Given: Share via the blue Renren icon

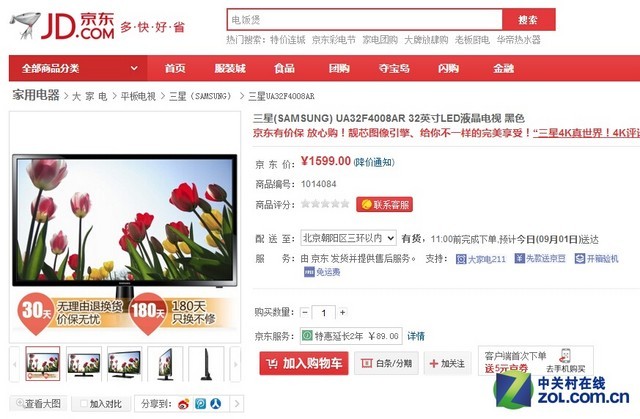Looking at the screenshot, I should point(216,404).
